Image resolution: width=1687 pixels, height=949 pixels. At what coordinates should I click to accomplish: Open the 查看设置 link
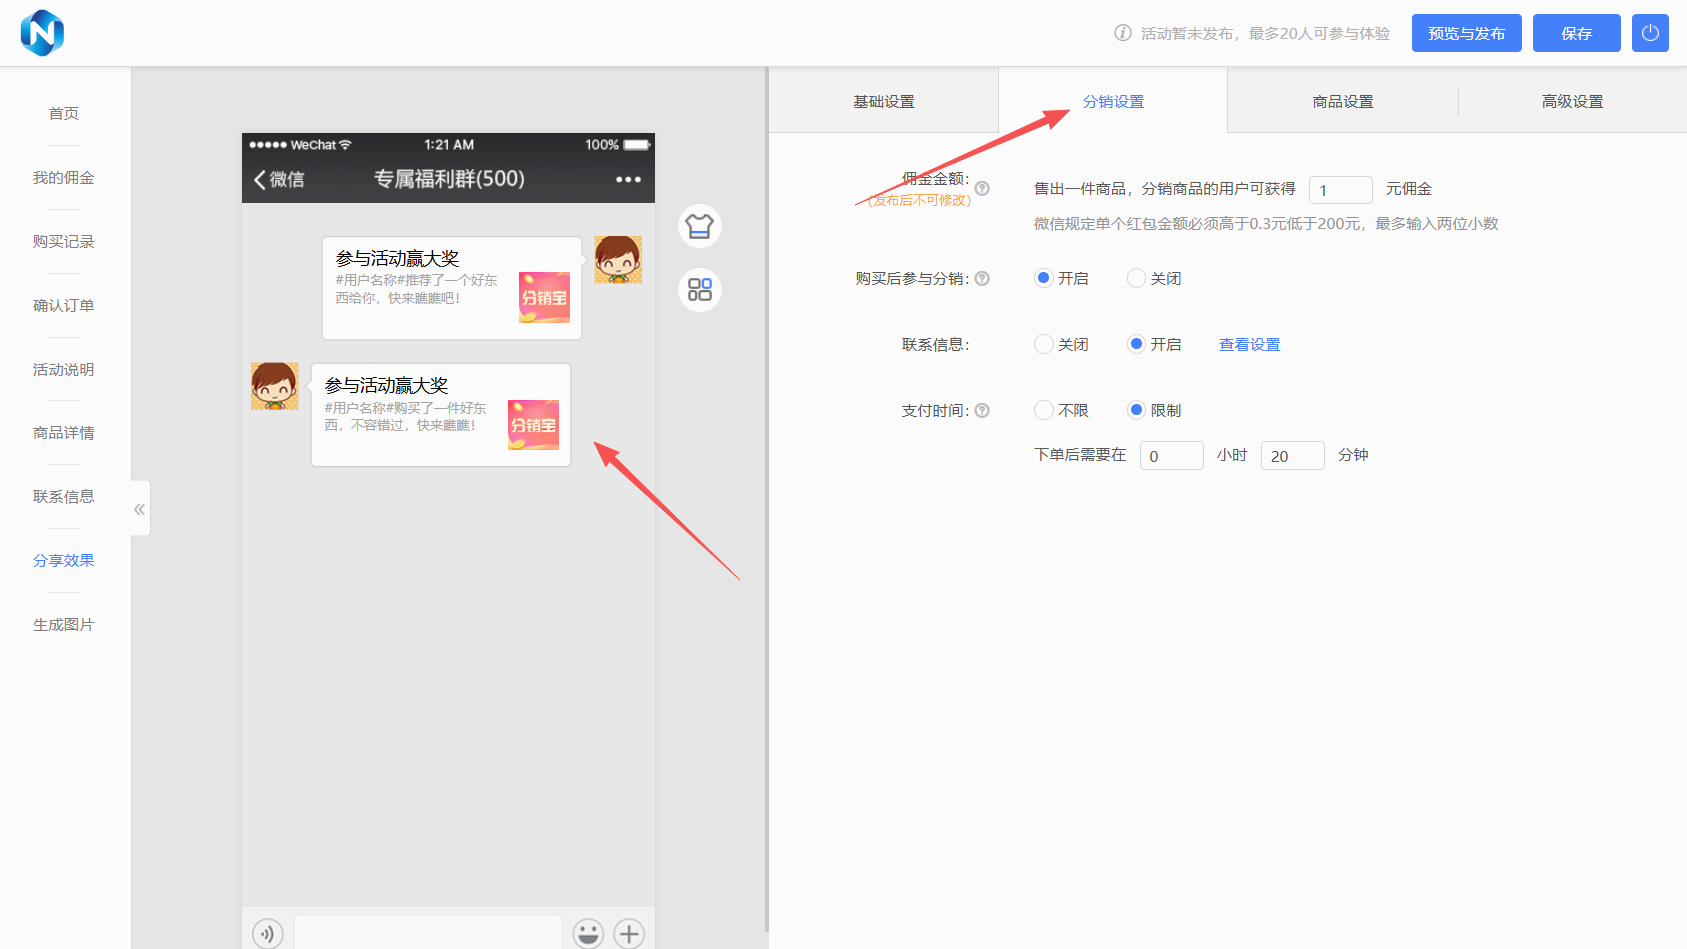(x=1248, y=344)
